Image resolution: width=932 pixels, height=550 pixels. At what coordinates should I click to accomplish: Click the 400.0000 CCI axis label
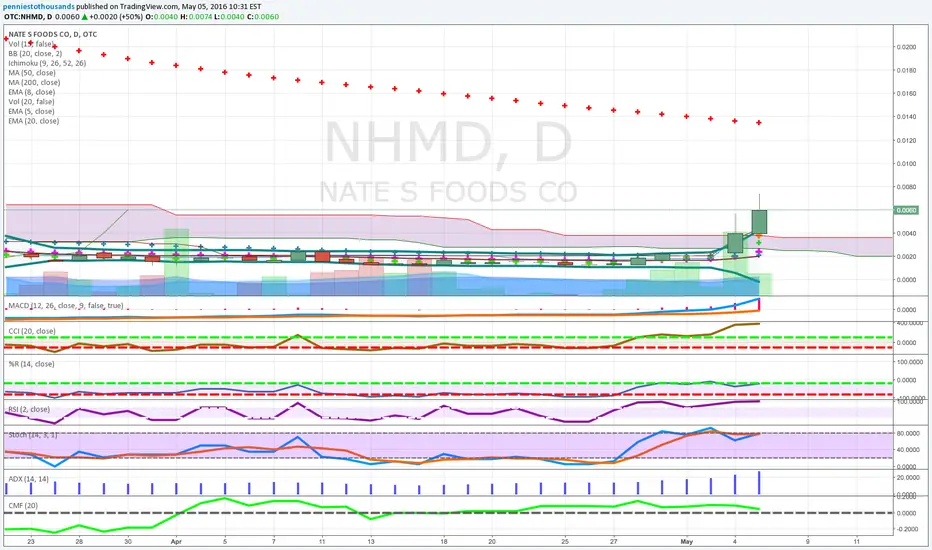click(x=909, y=323)
